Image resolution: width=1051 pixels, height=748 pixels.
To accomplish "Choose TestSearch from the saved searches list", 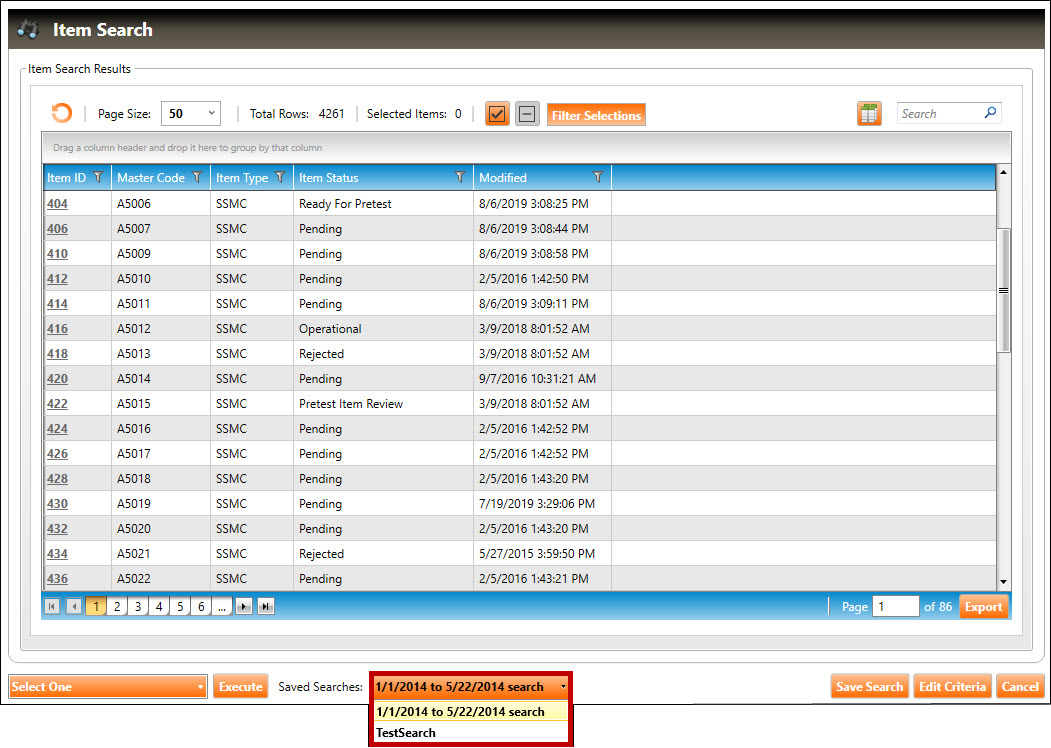I will (x=406, y=733).
